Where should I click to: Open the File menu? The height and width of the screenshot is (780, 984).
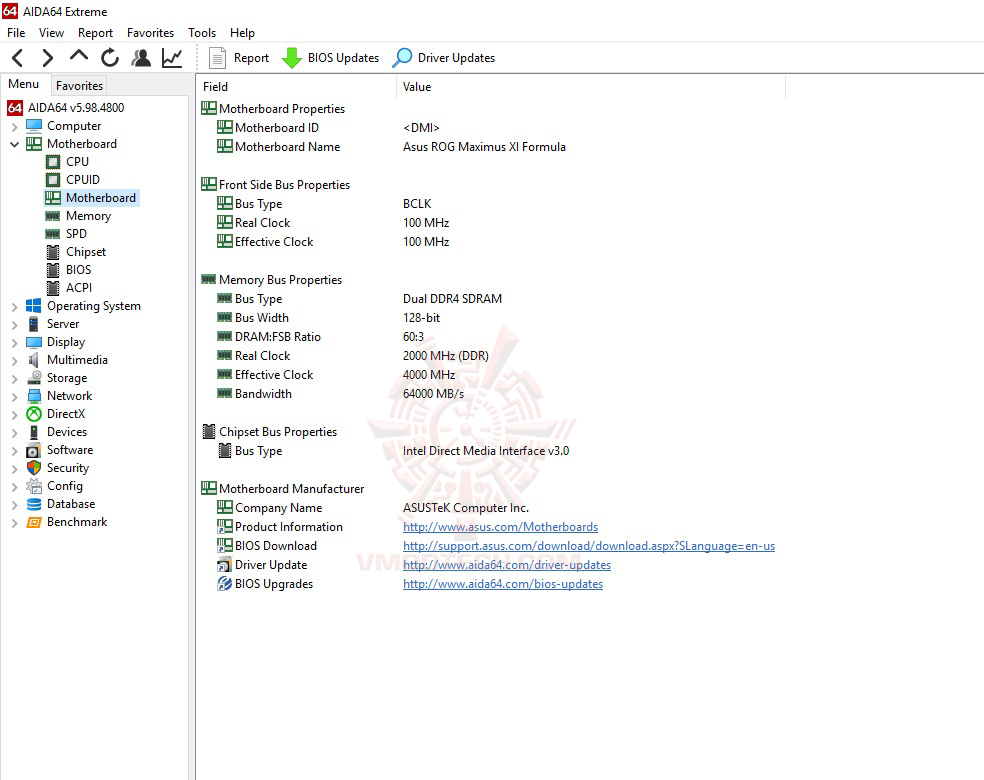click(x=16, y=33)
